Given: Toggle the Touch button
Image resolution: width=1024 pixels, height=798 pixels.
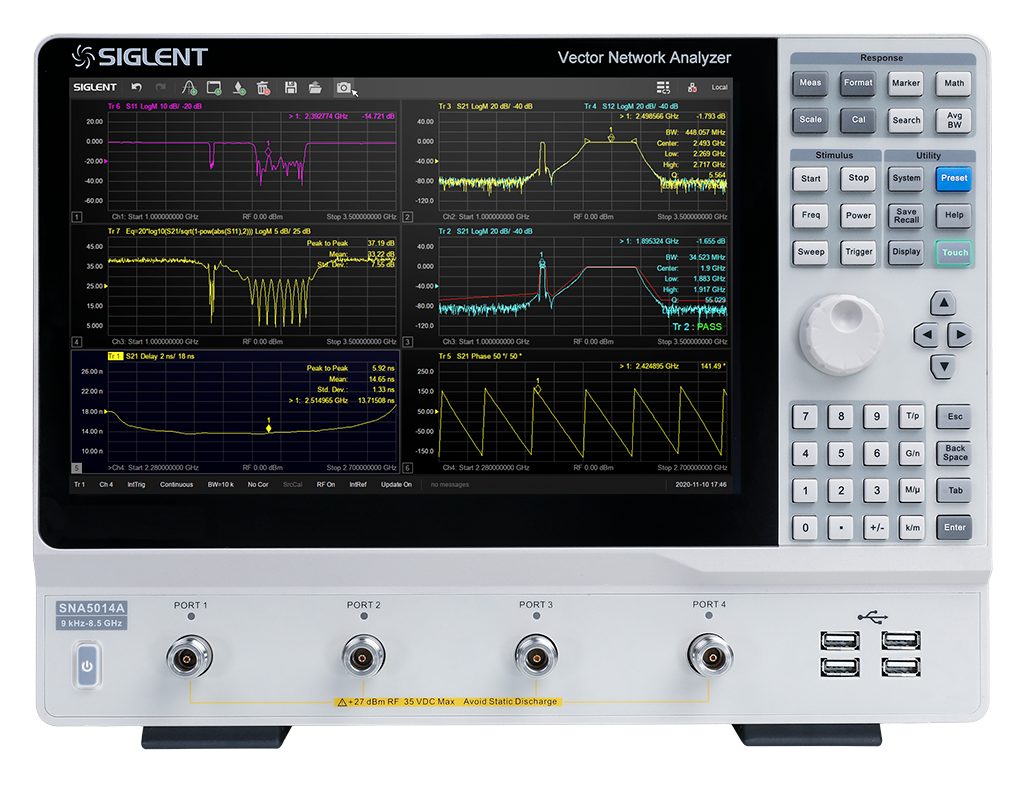Looking at the screenshot, I should click(x=954, y=252).
